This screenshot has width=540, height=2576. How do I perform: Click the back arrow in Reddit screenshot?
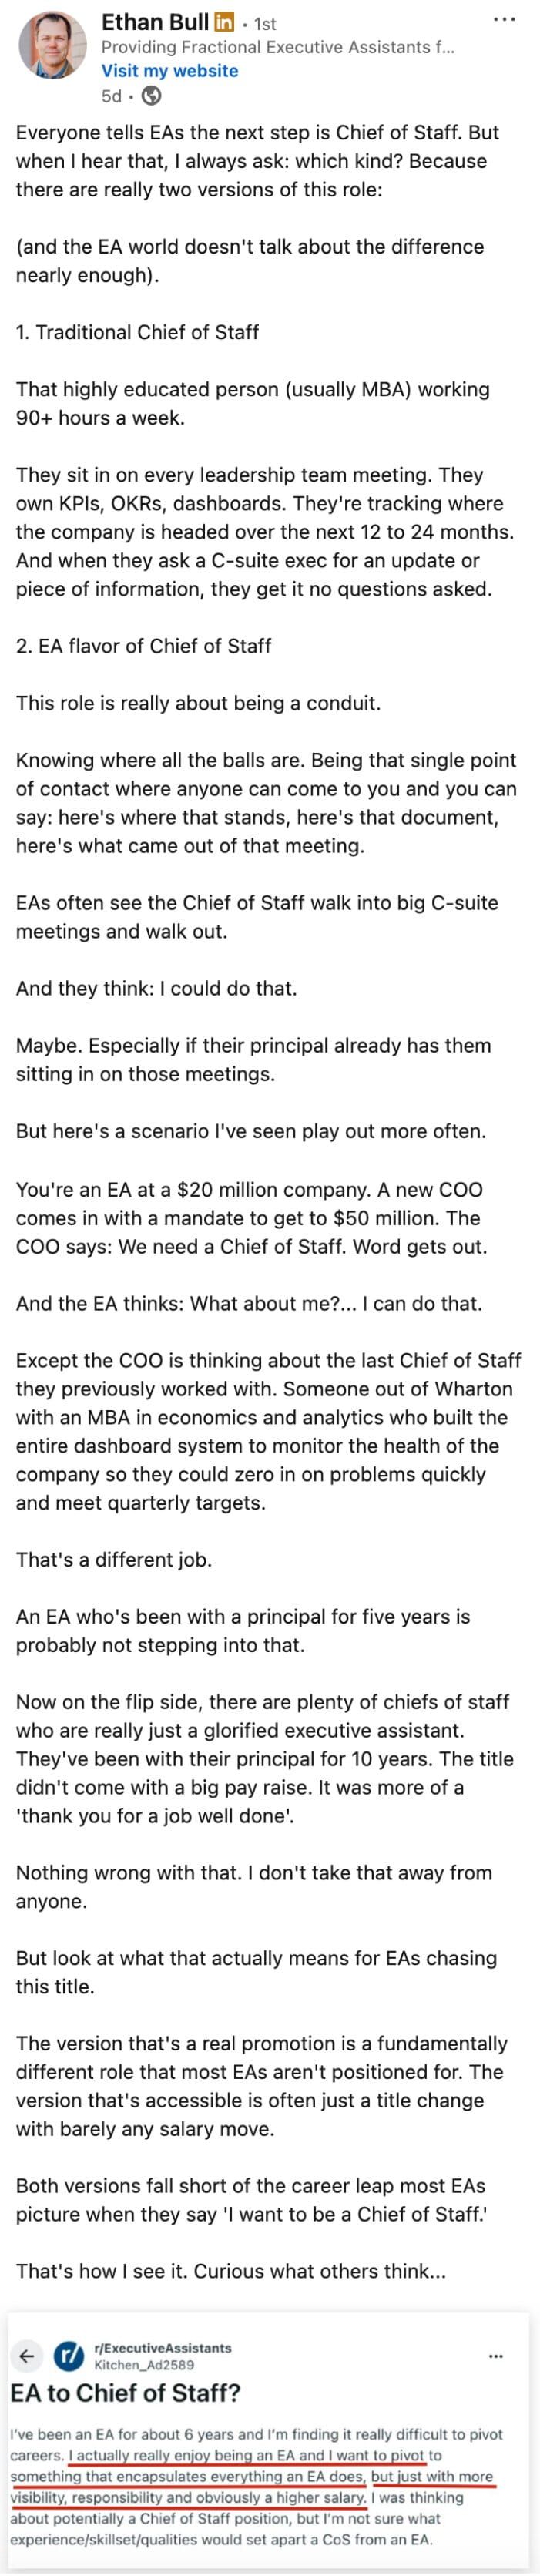click(x=28, y=2355)
